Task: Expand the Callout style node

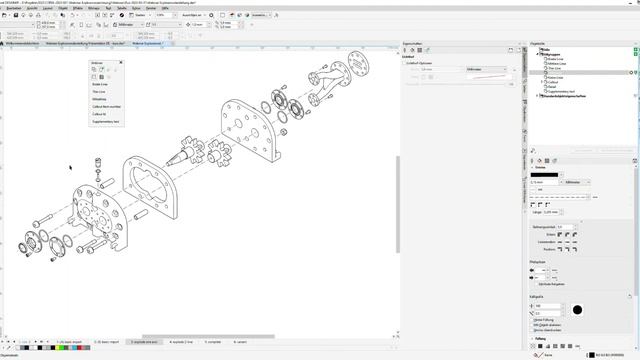Action: coord(542,82)
